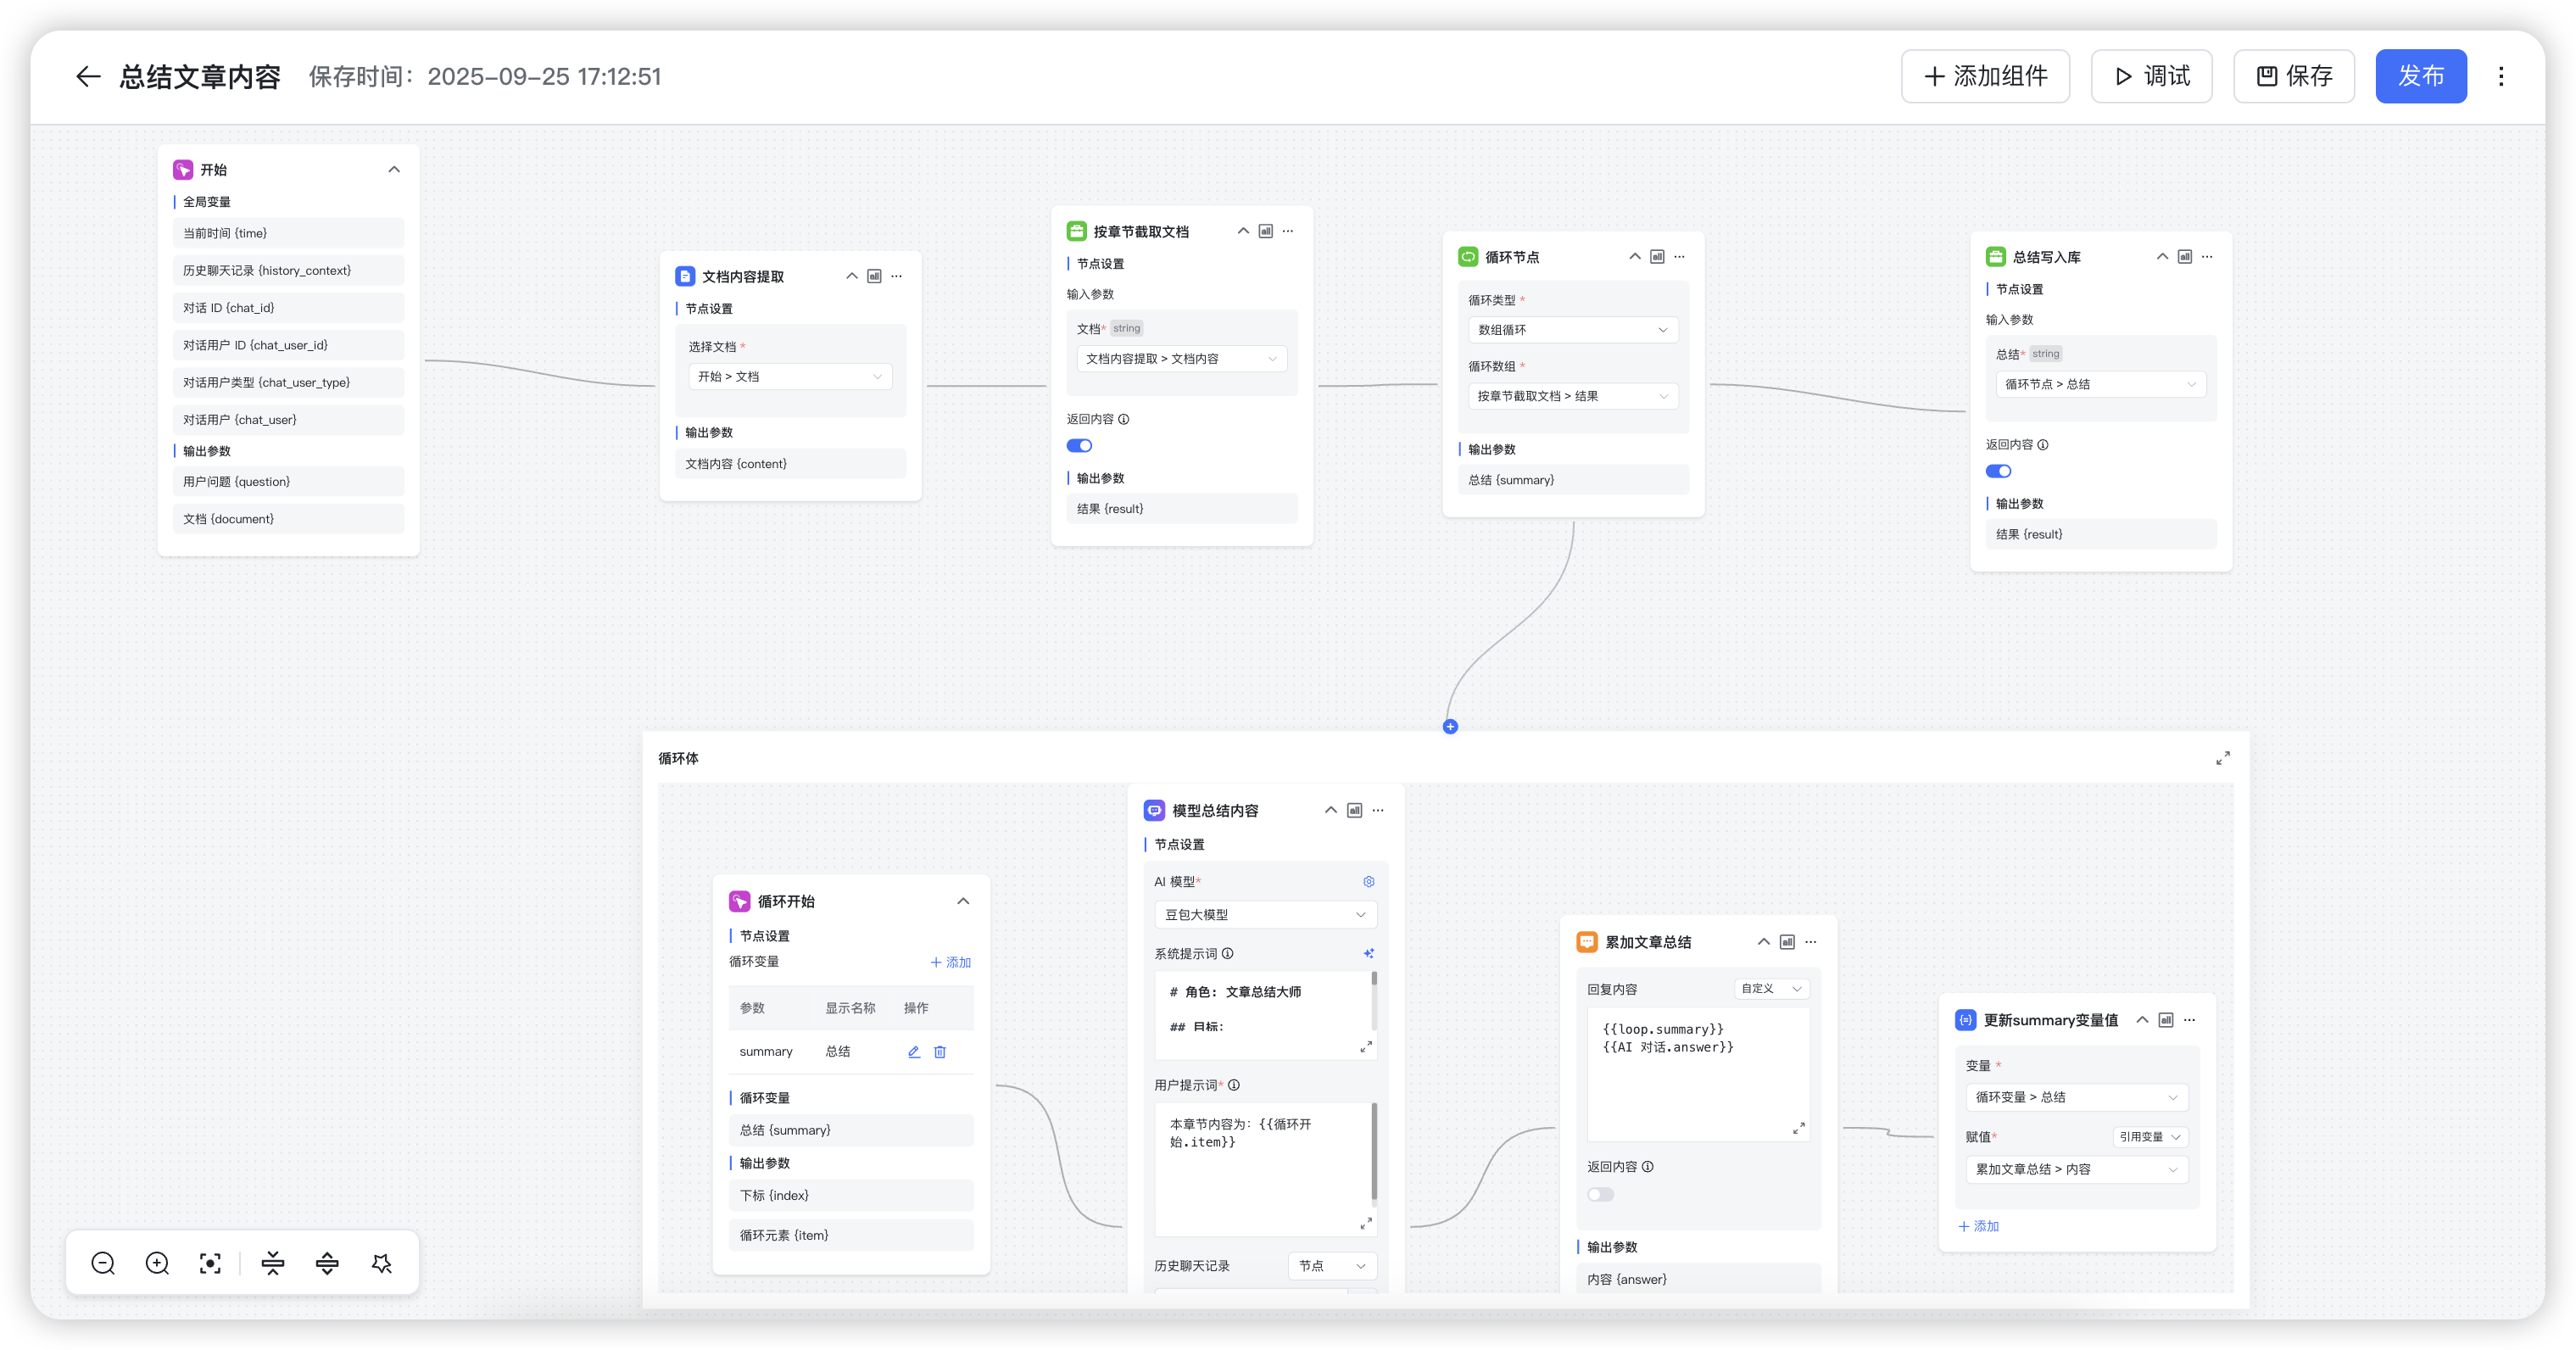The image size is (2576, 1350).
Task: Click the user prompt text field
Action: click(1262, 1165)
